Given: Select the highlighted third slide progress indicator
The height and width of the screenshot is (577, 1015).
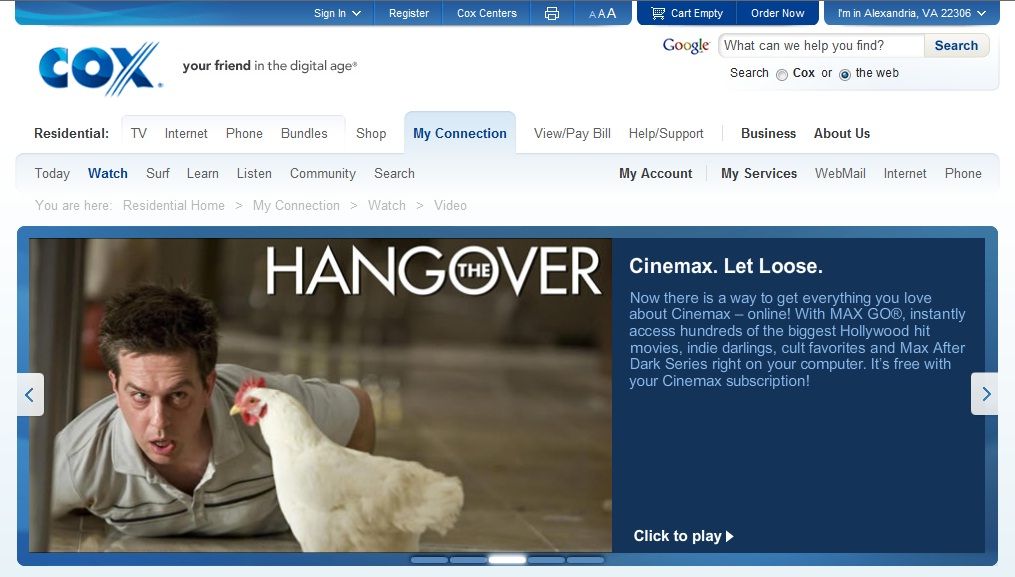Looking at the screenshot, I should coord(507,562).
